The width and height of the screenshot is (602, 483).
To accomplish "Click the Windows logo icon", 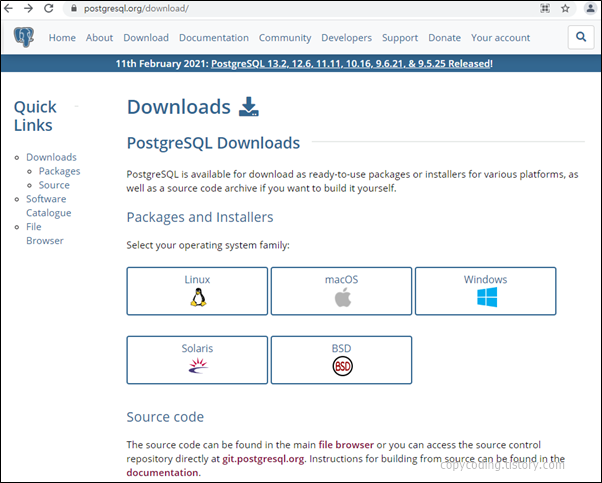I will (487, 298).
